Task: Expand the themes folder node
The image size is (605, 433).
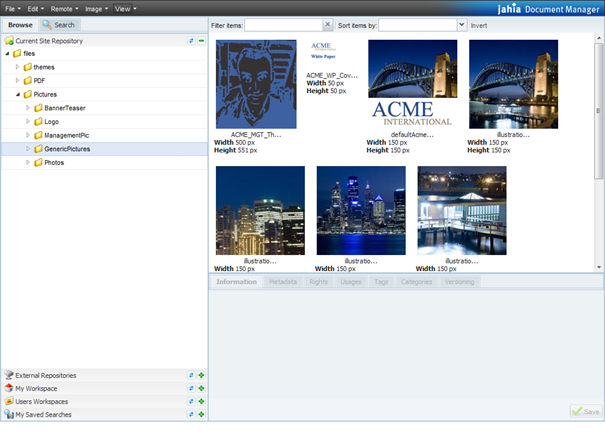Action: 17,67
